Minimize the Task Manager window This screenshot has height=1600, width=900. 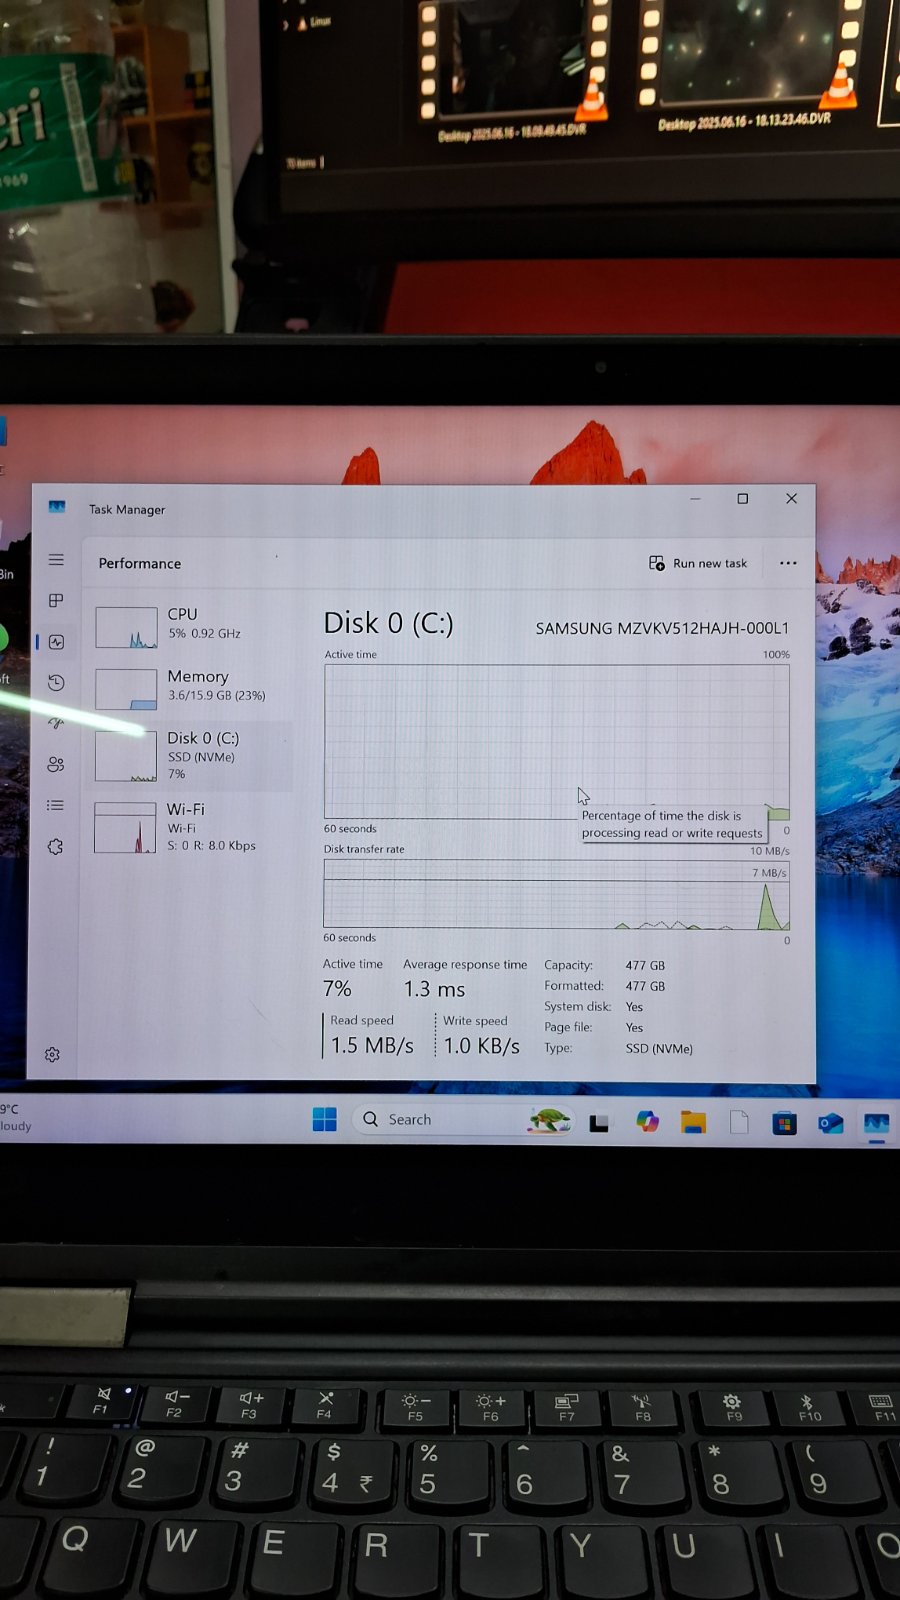tap(695, 498)
